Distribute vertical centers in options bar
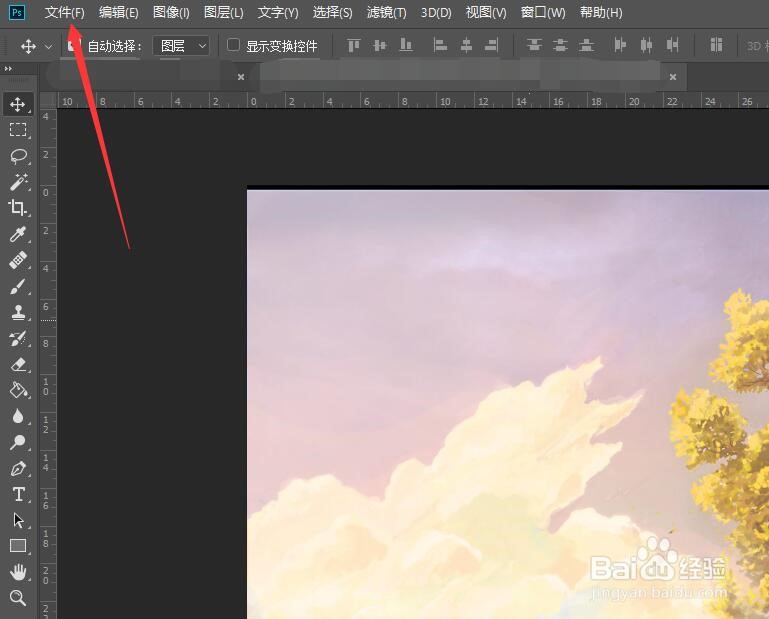 pyautogui.click(x=560, y=46)
